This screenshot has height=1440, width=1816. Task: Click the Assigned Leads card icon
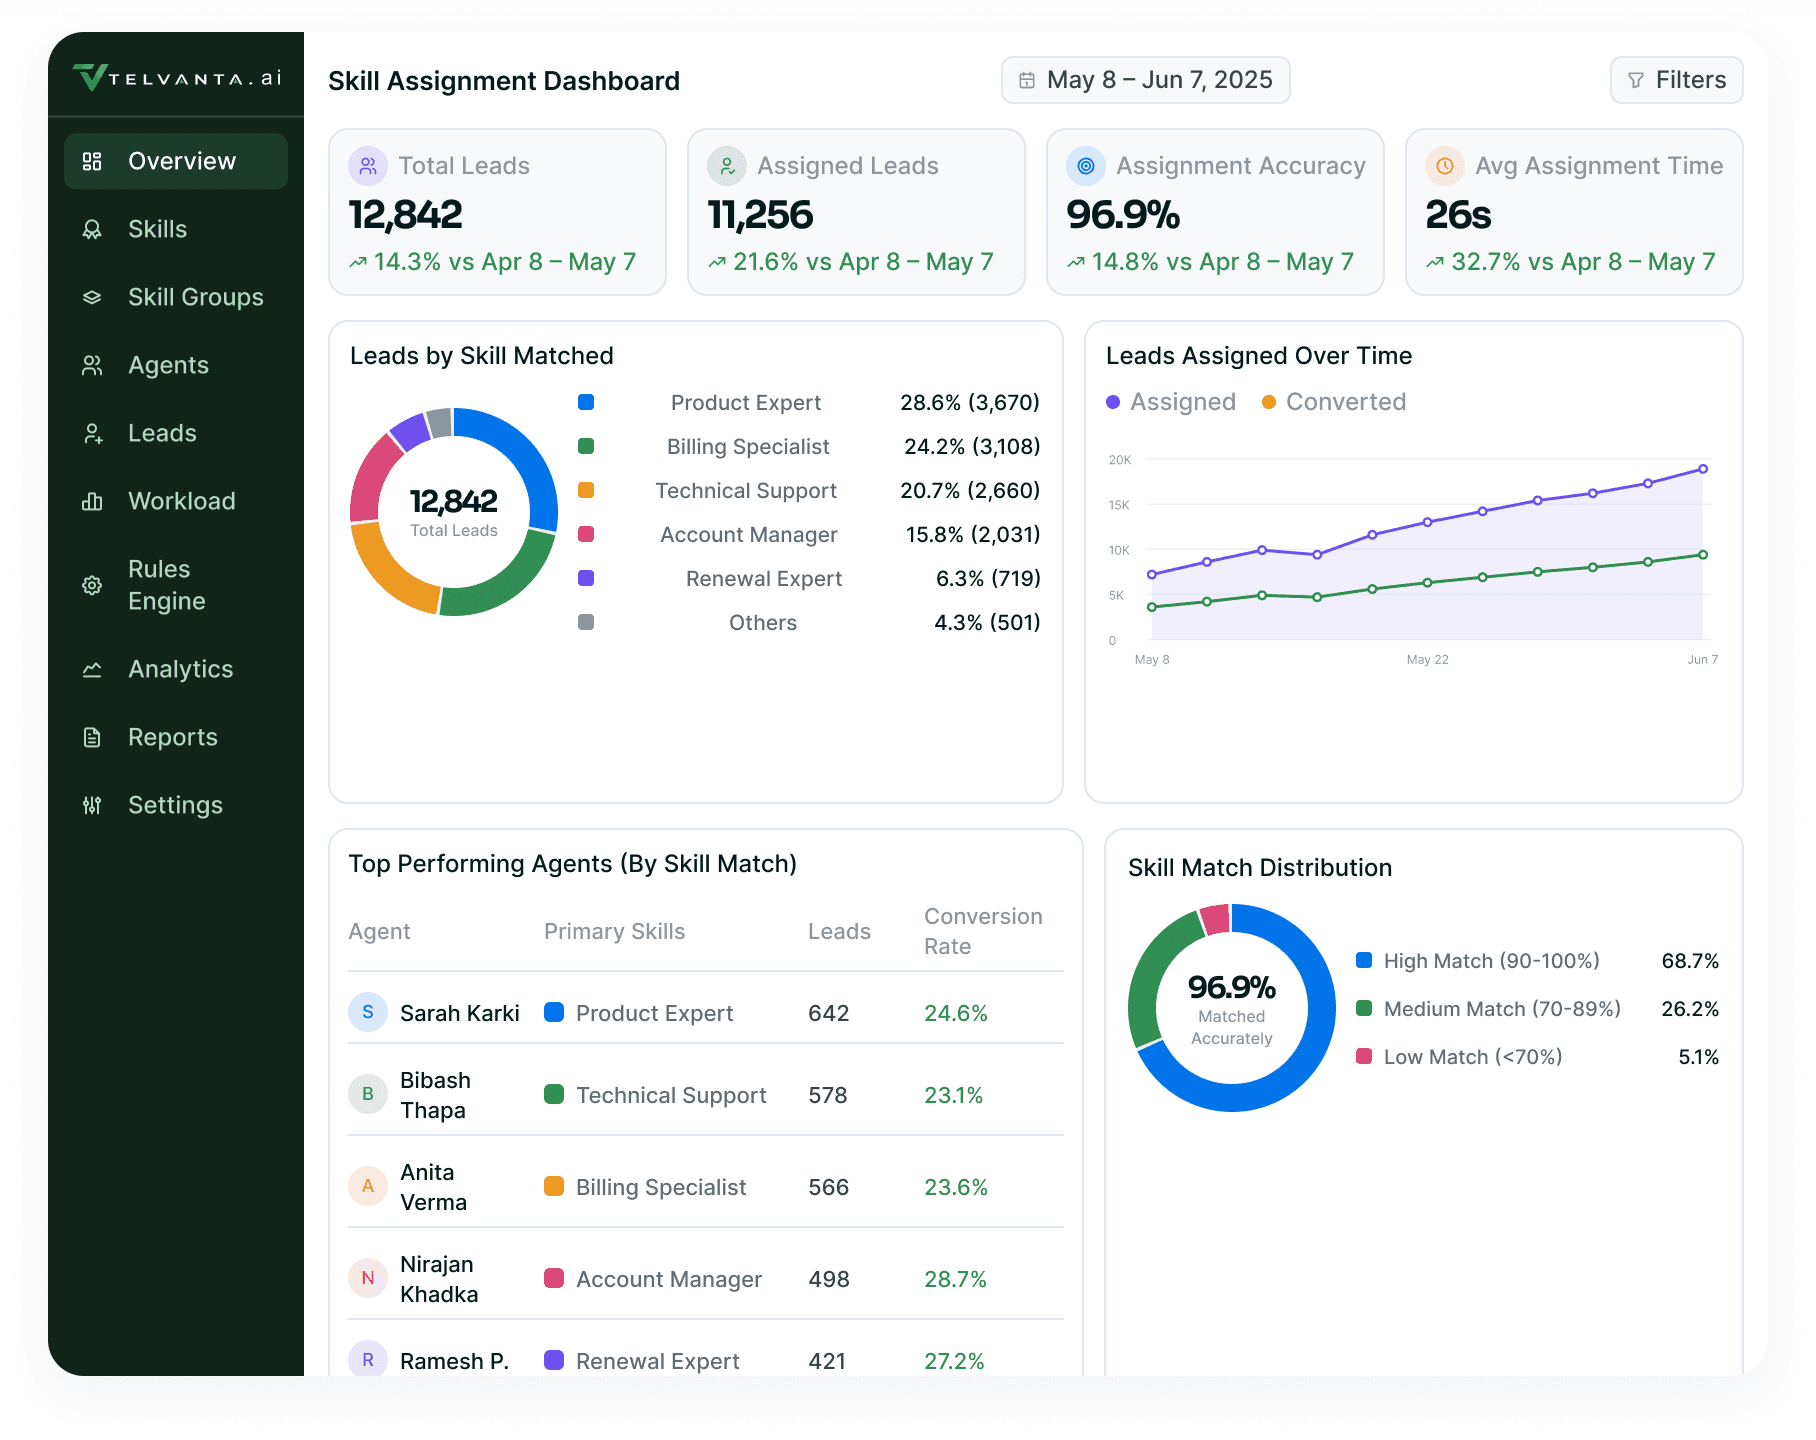coord(727,166)
